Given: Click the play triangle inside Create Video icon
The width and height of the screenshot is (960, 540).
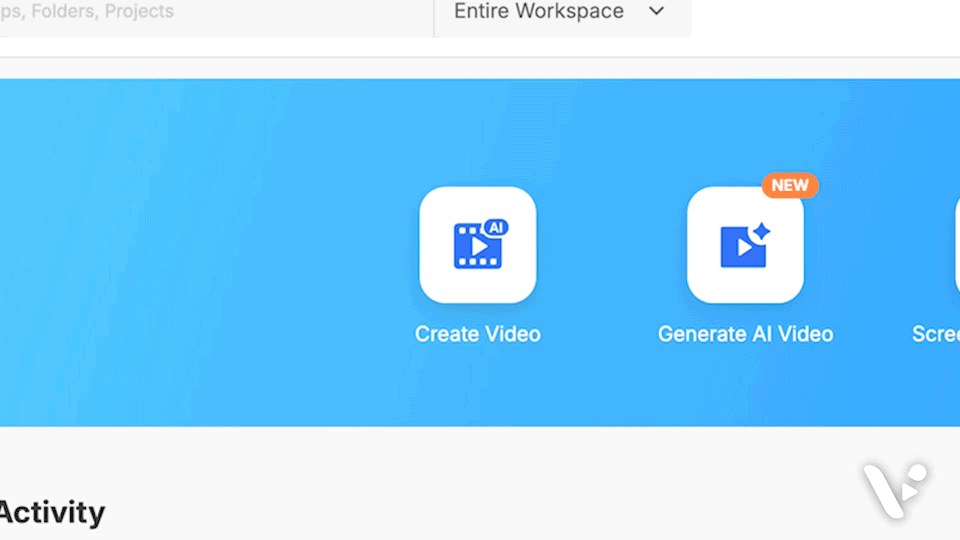Looking at the screenshot, I should [479, 246].
